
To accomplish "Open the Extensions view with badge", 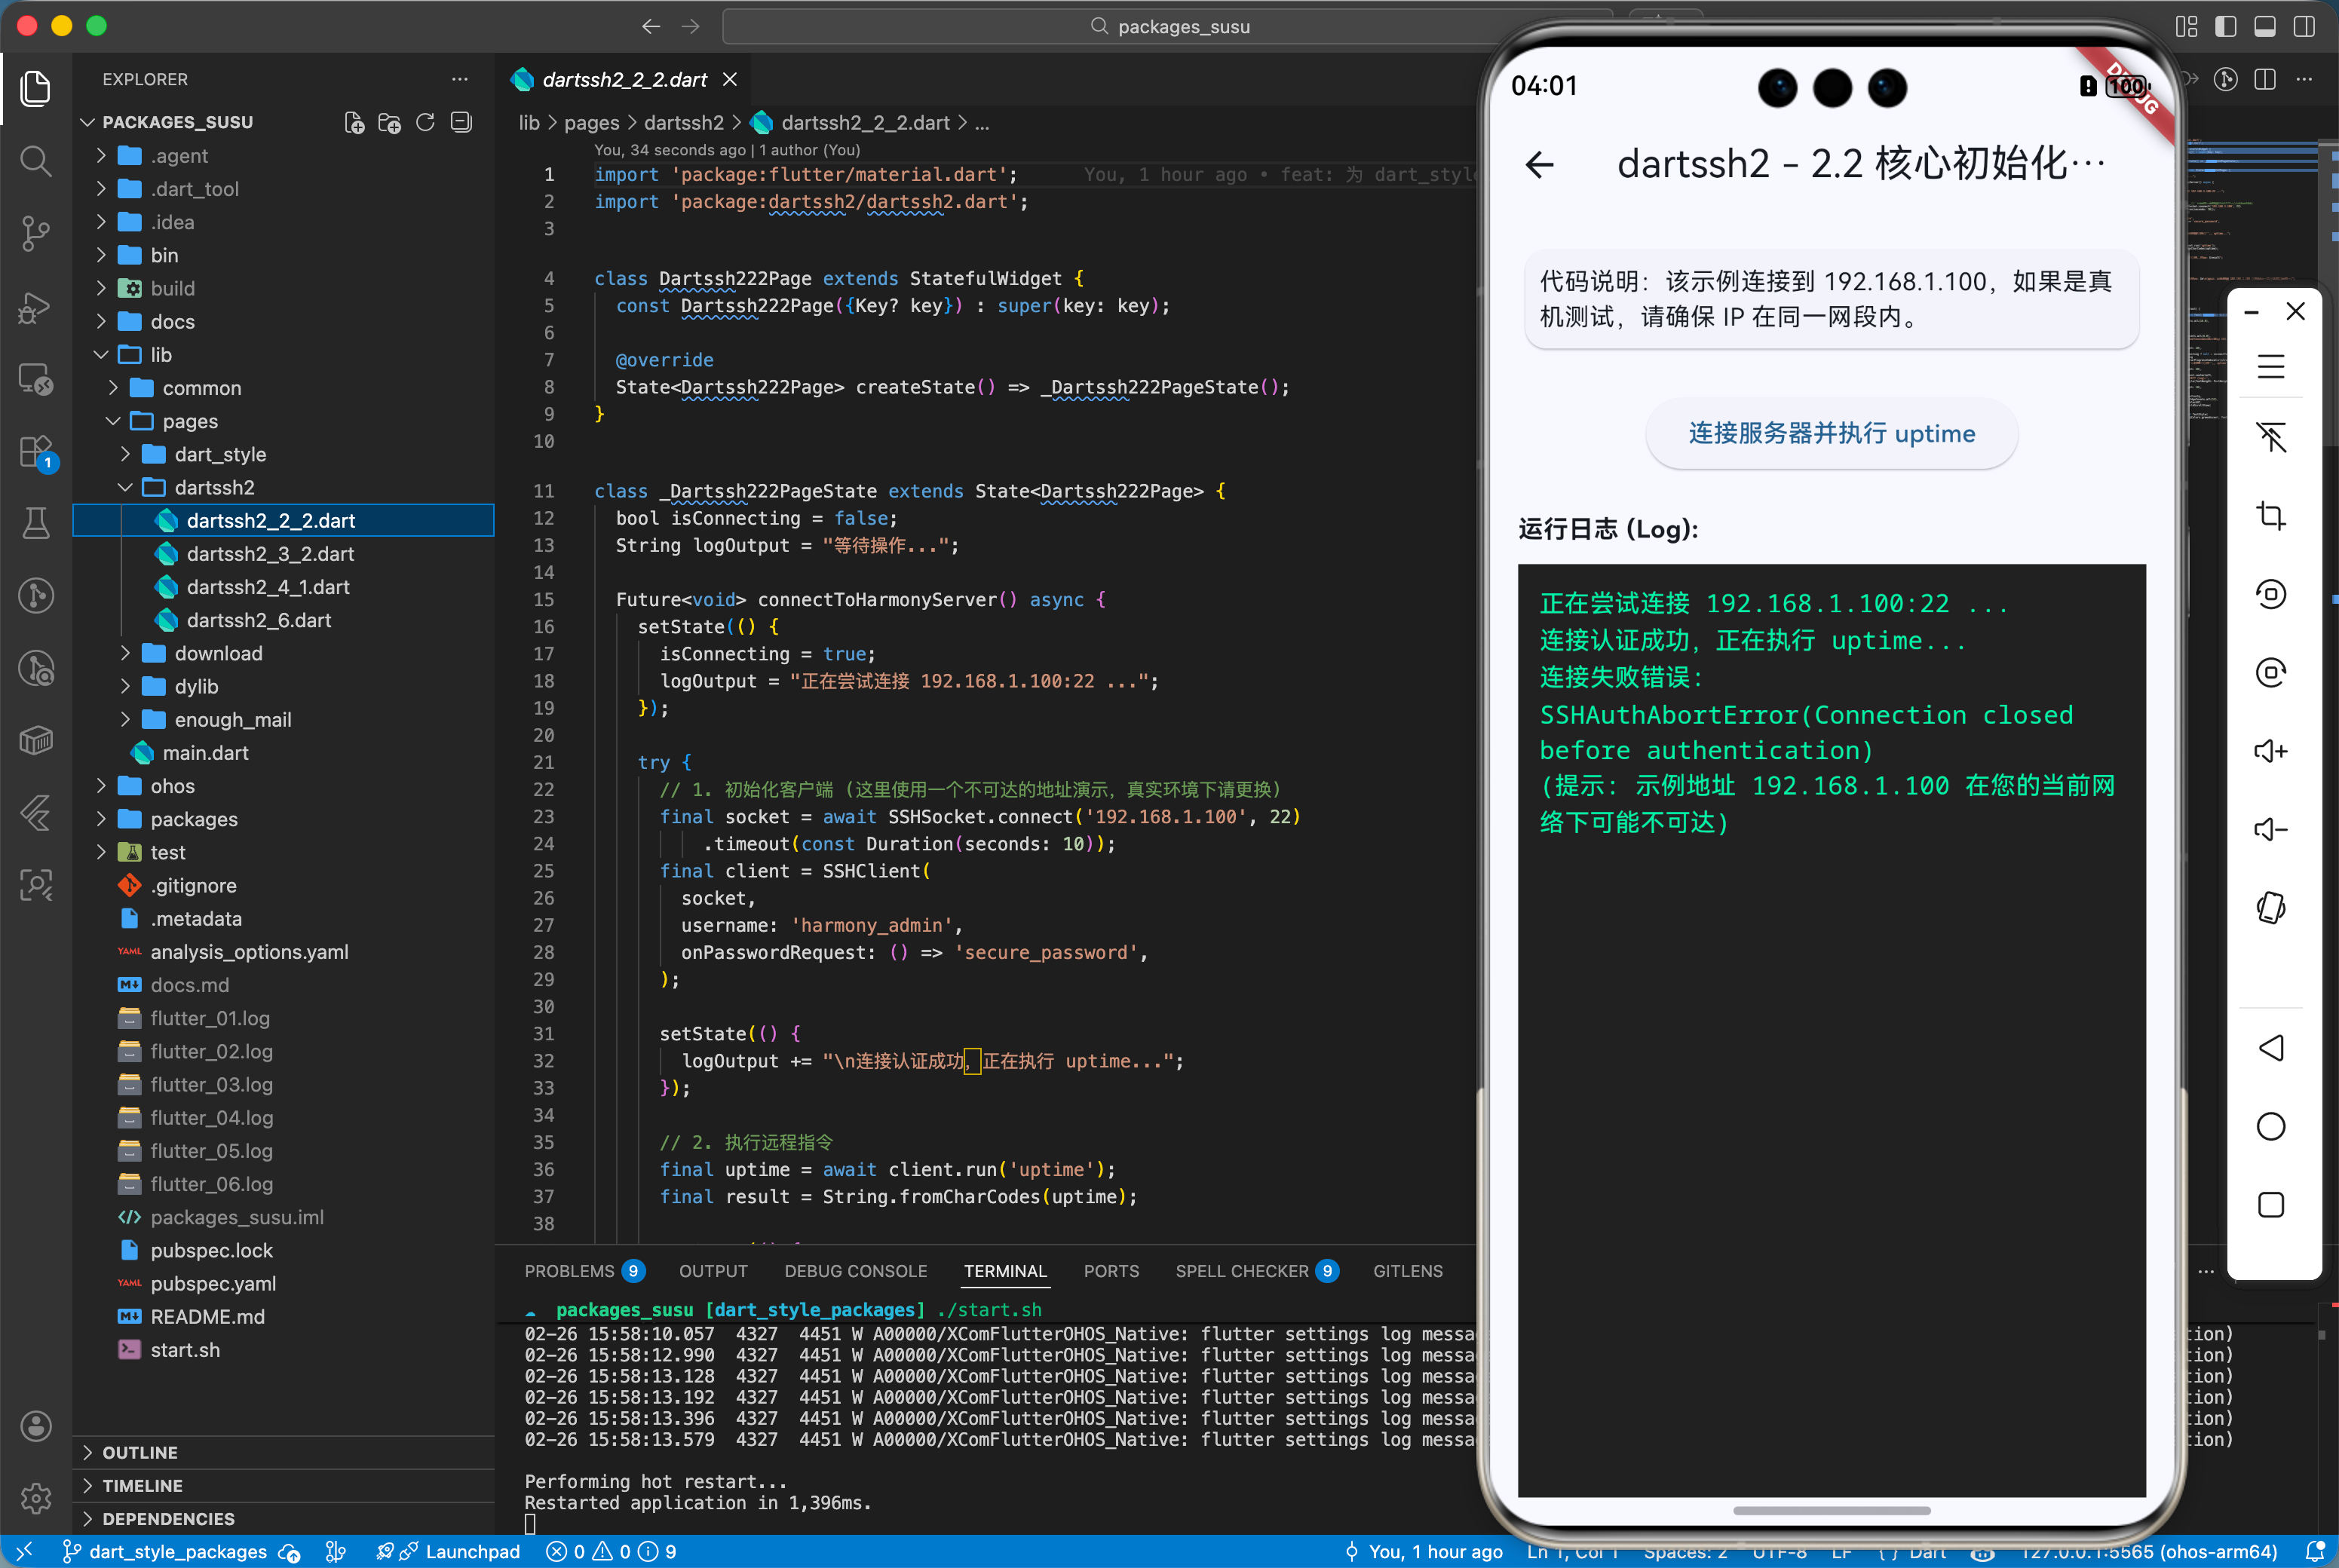I will (36, 451).
